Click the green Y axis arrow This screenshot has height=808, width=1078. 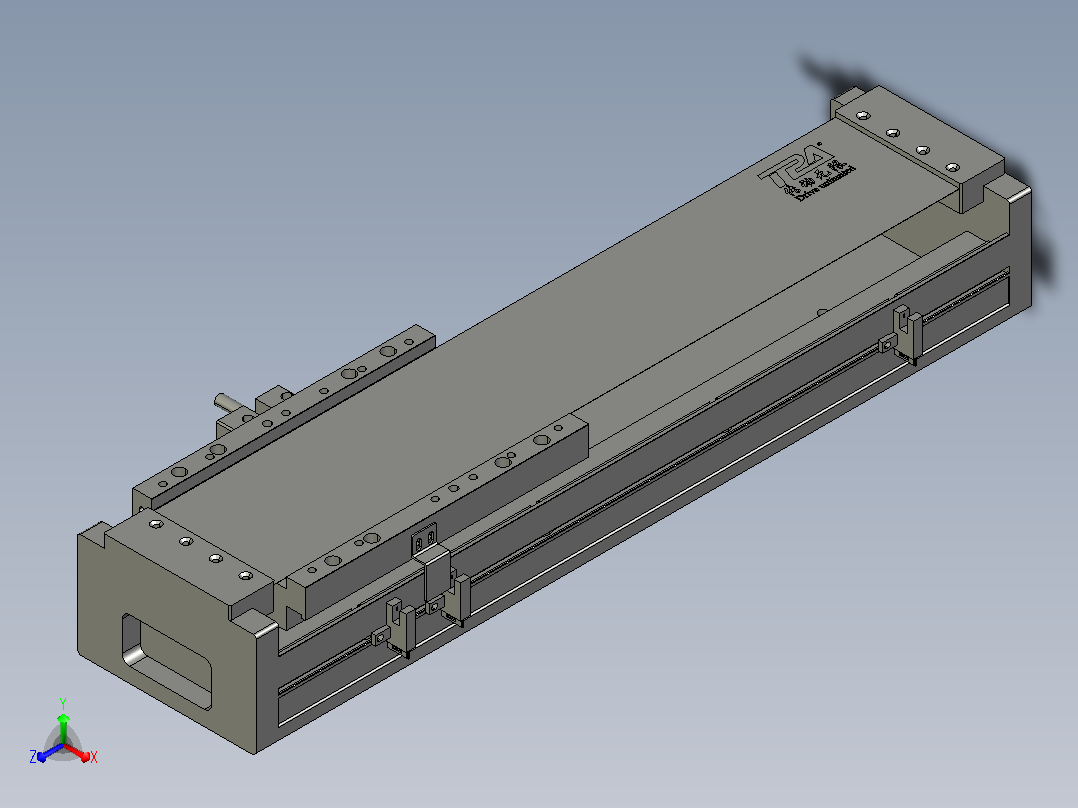(63, 728)
